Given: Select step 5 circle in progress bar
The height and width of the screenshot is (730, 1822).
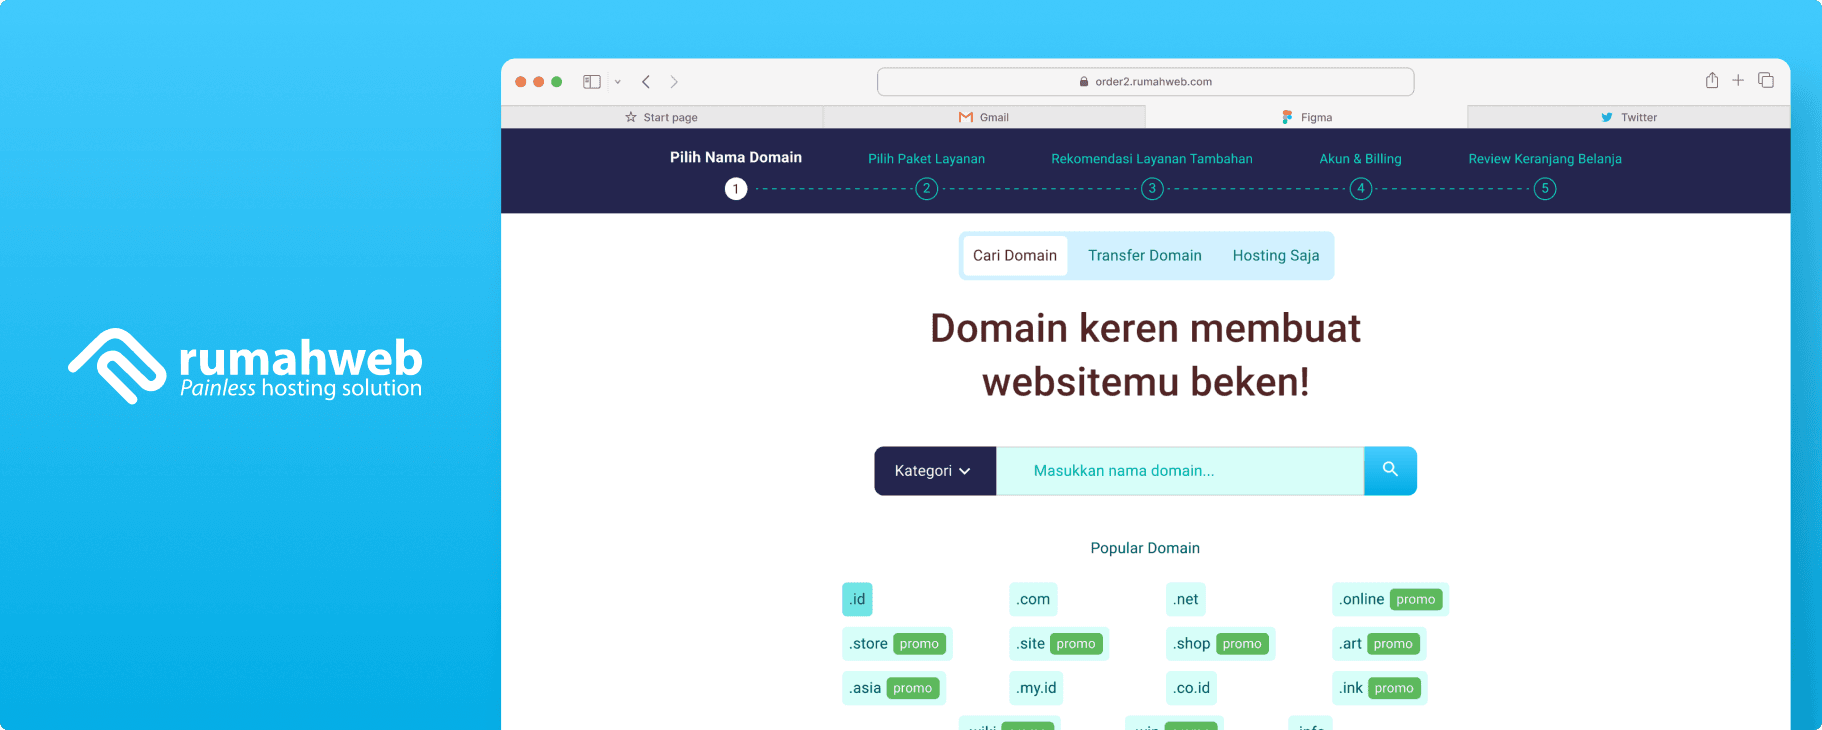Looking at the screenshot, I should [x=1545, y=188].
